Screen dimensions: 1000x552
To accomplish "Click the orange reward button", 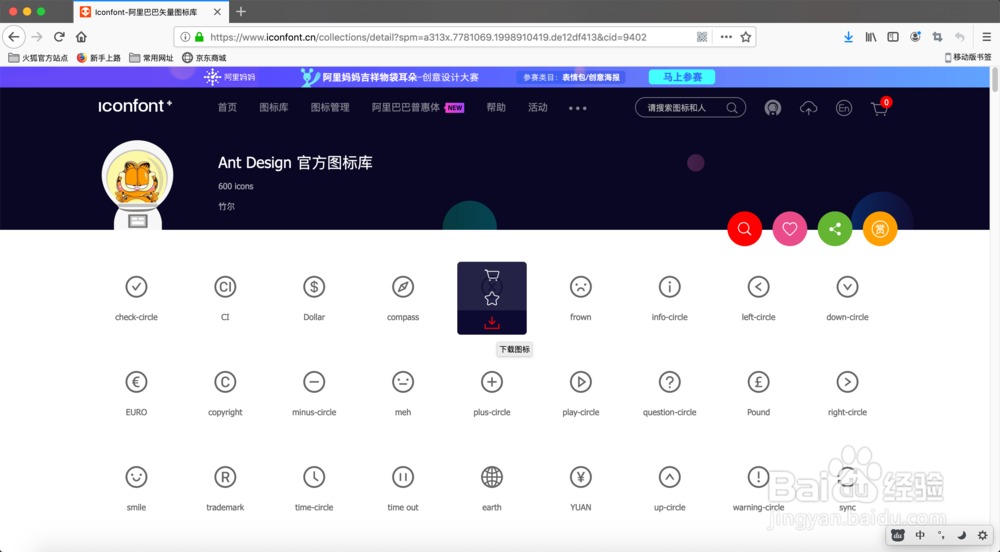I will 880,229.
